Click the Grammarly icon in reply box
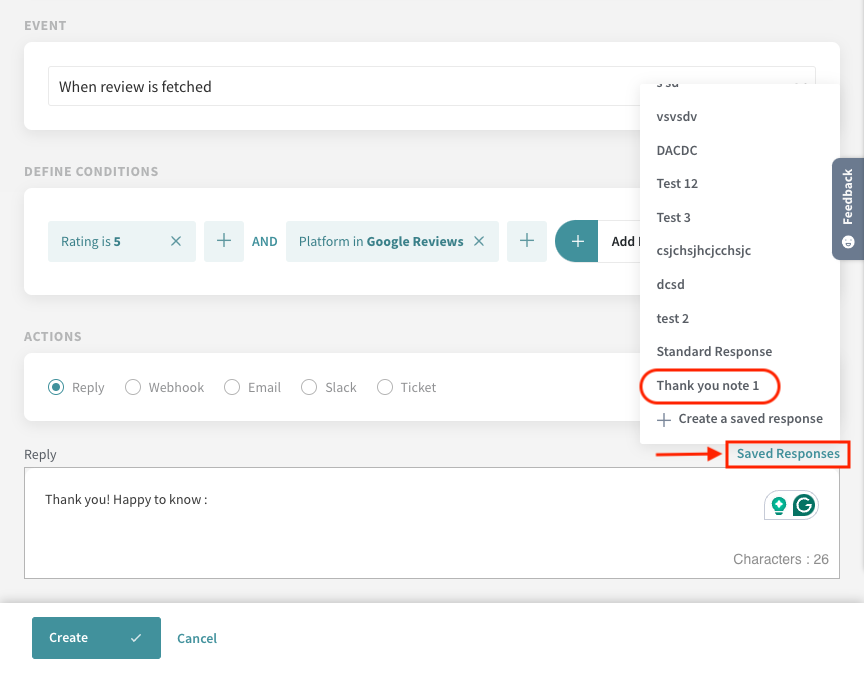 803,506
